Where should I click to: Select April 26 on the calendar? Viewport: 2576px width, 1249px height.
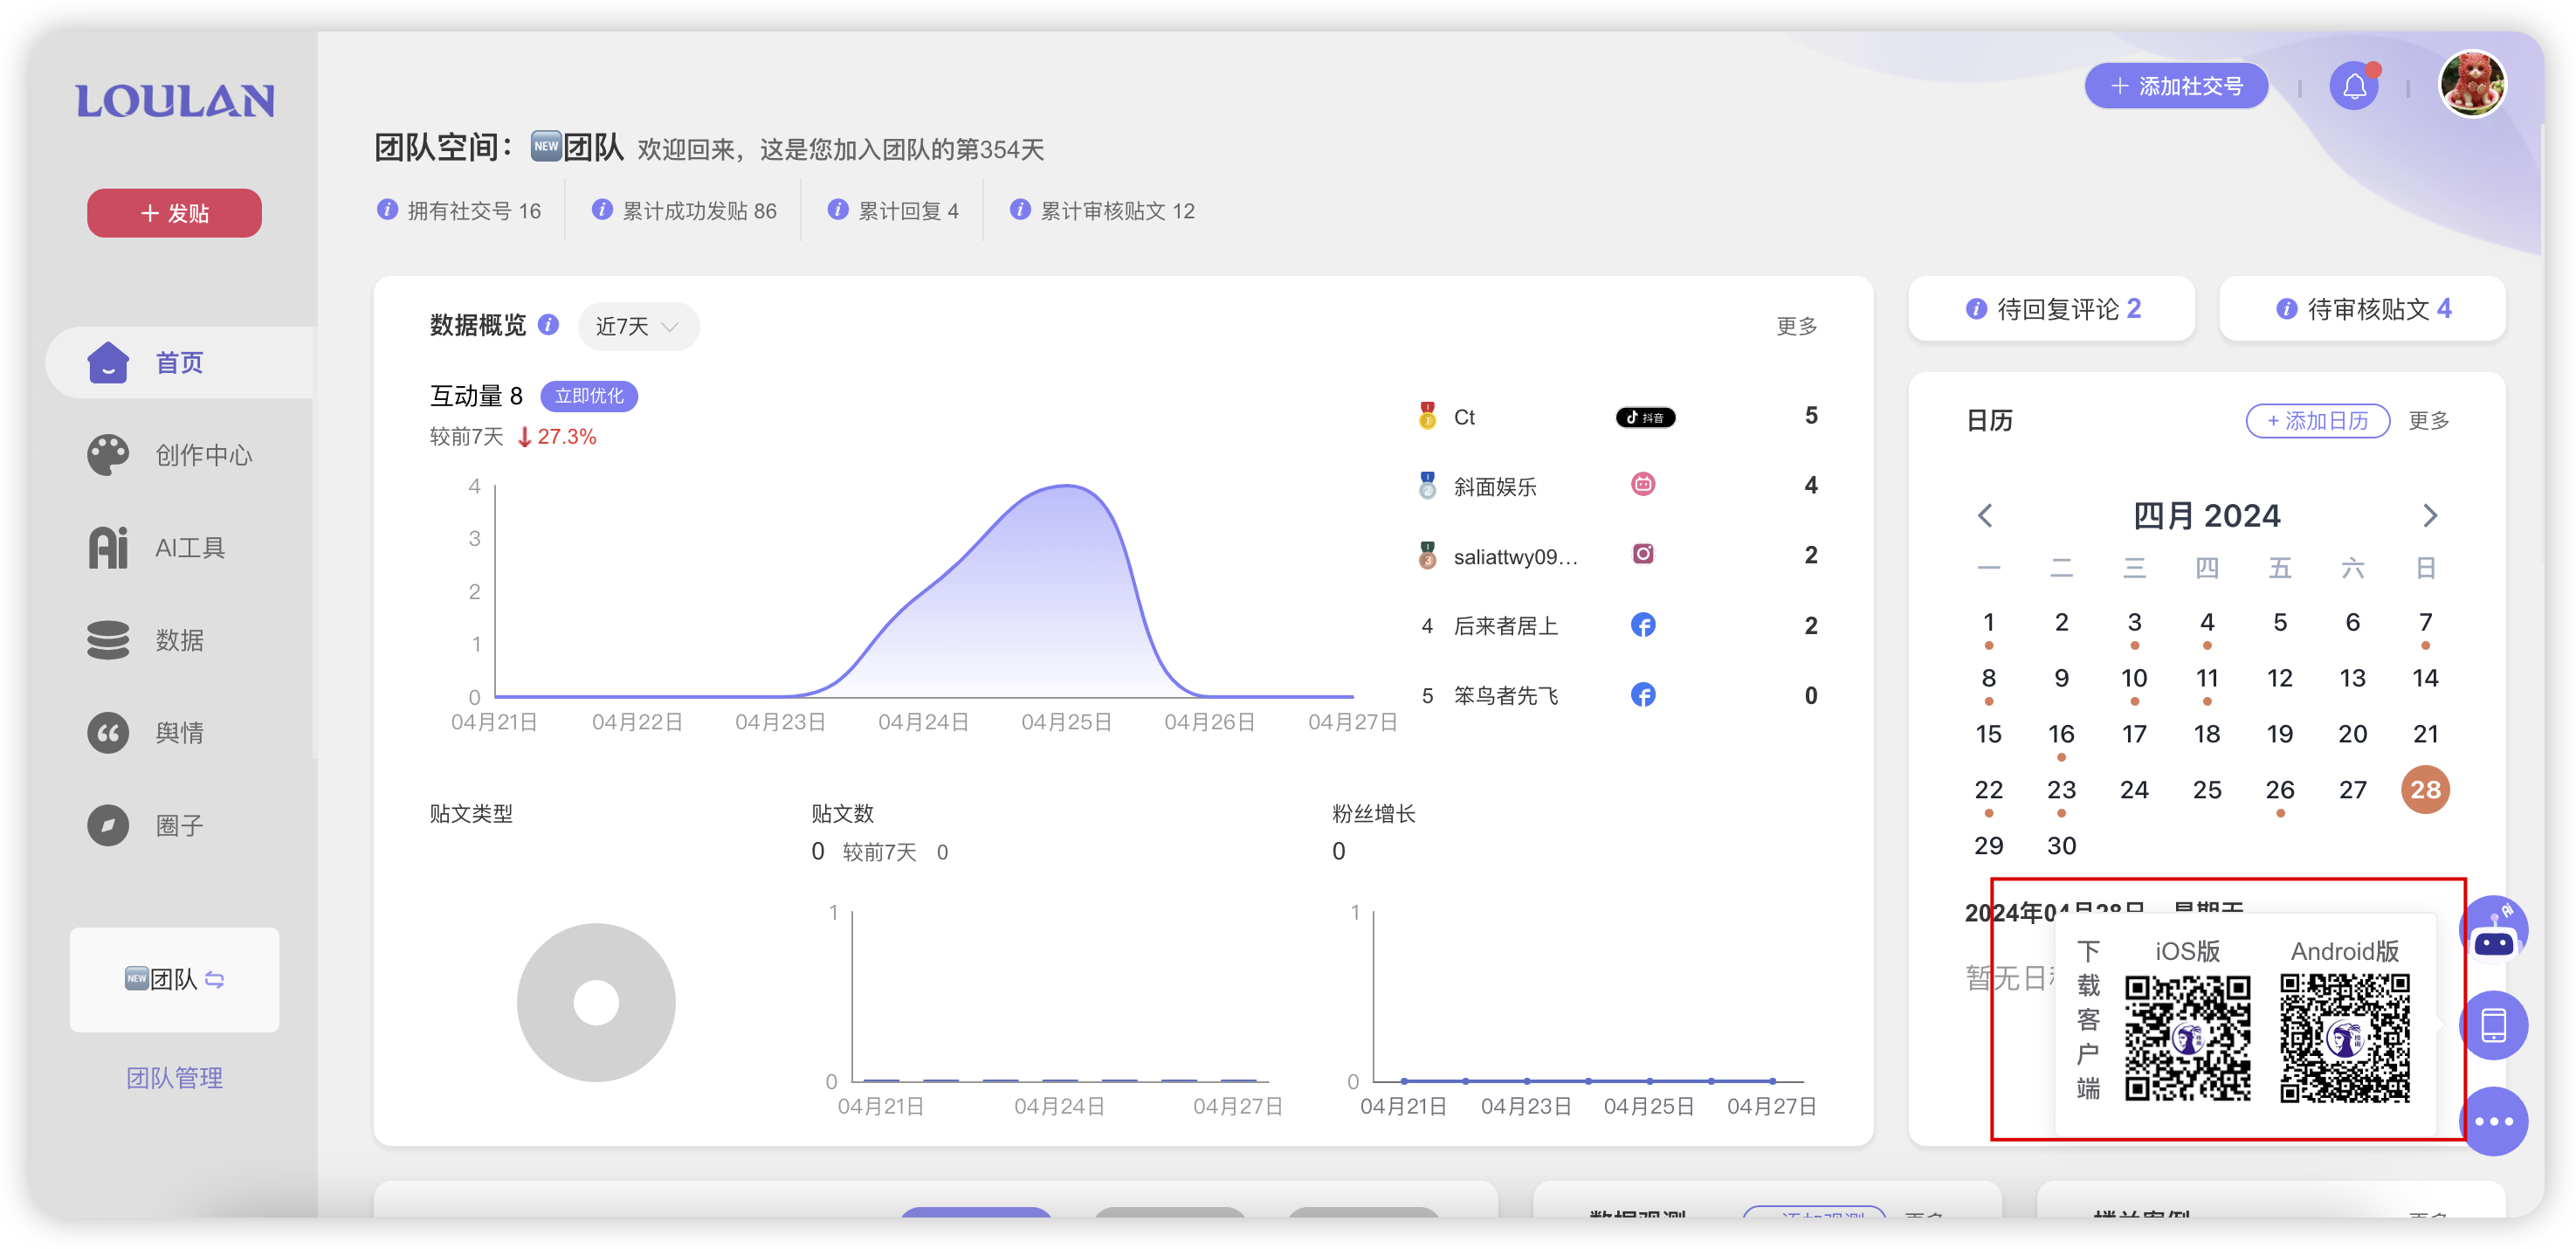(x=2279, y=791)
